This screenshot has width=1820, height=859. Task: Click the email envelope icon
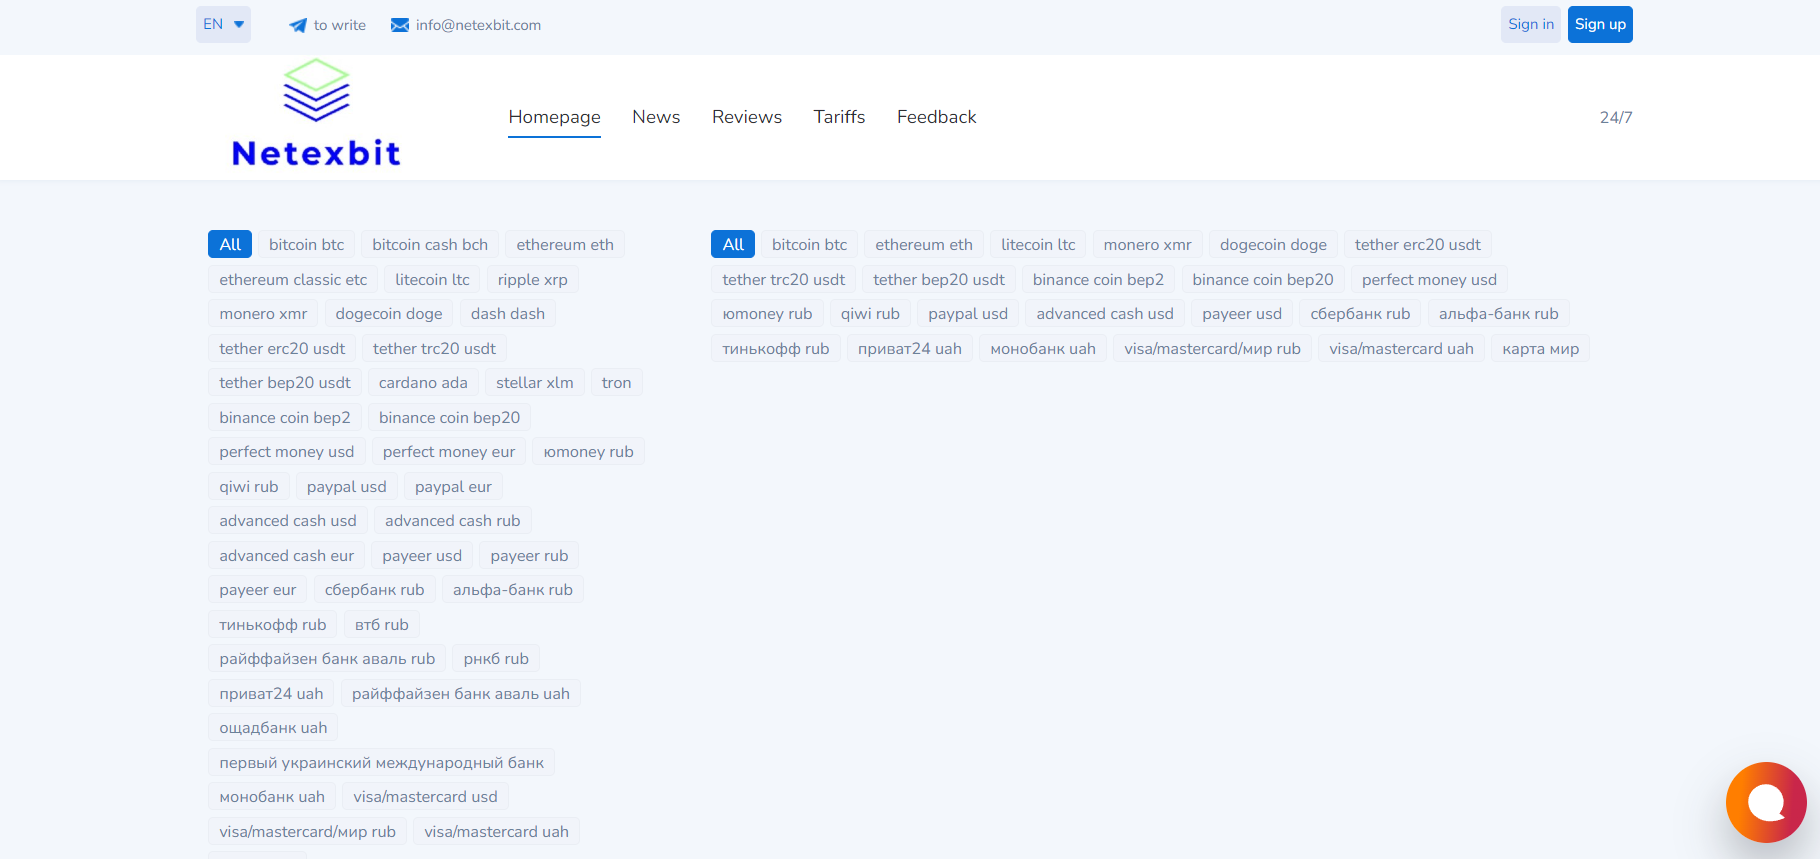coord(400,25)
